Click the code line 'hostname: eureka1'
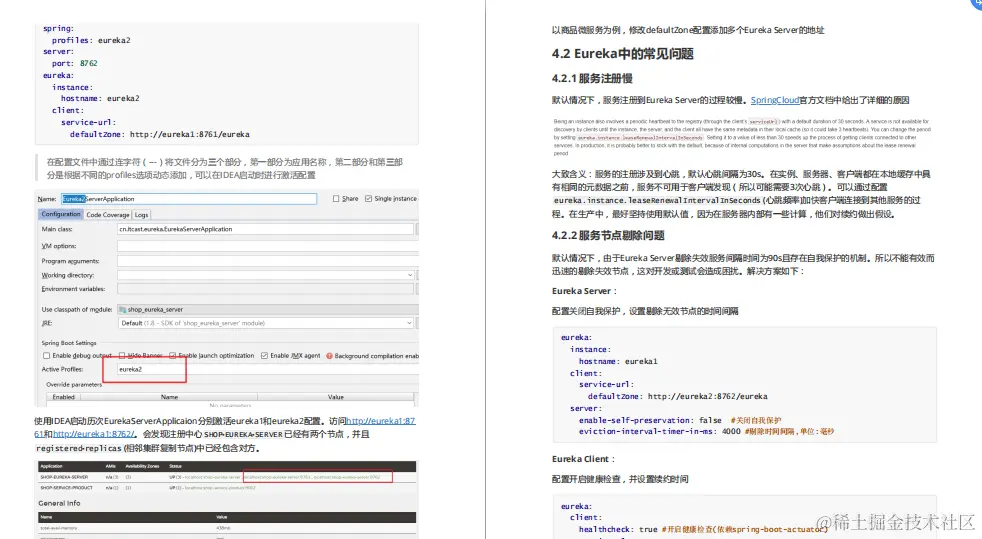 click(618, 361)
